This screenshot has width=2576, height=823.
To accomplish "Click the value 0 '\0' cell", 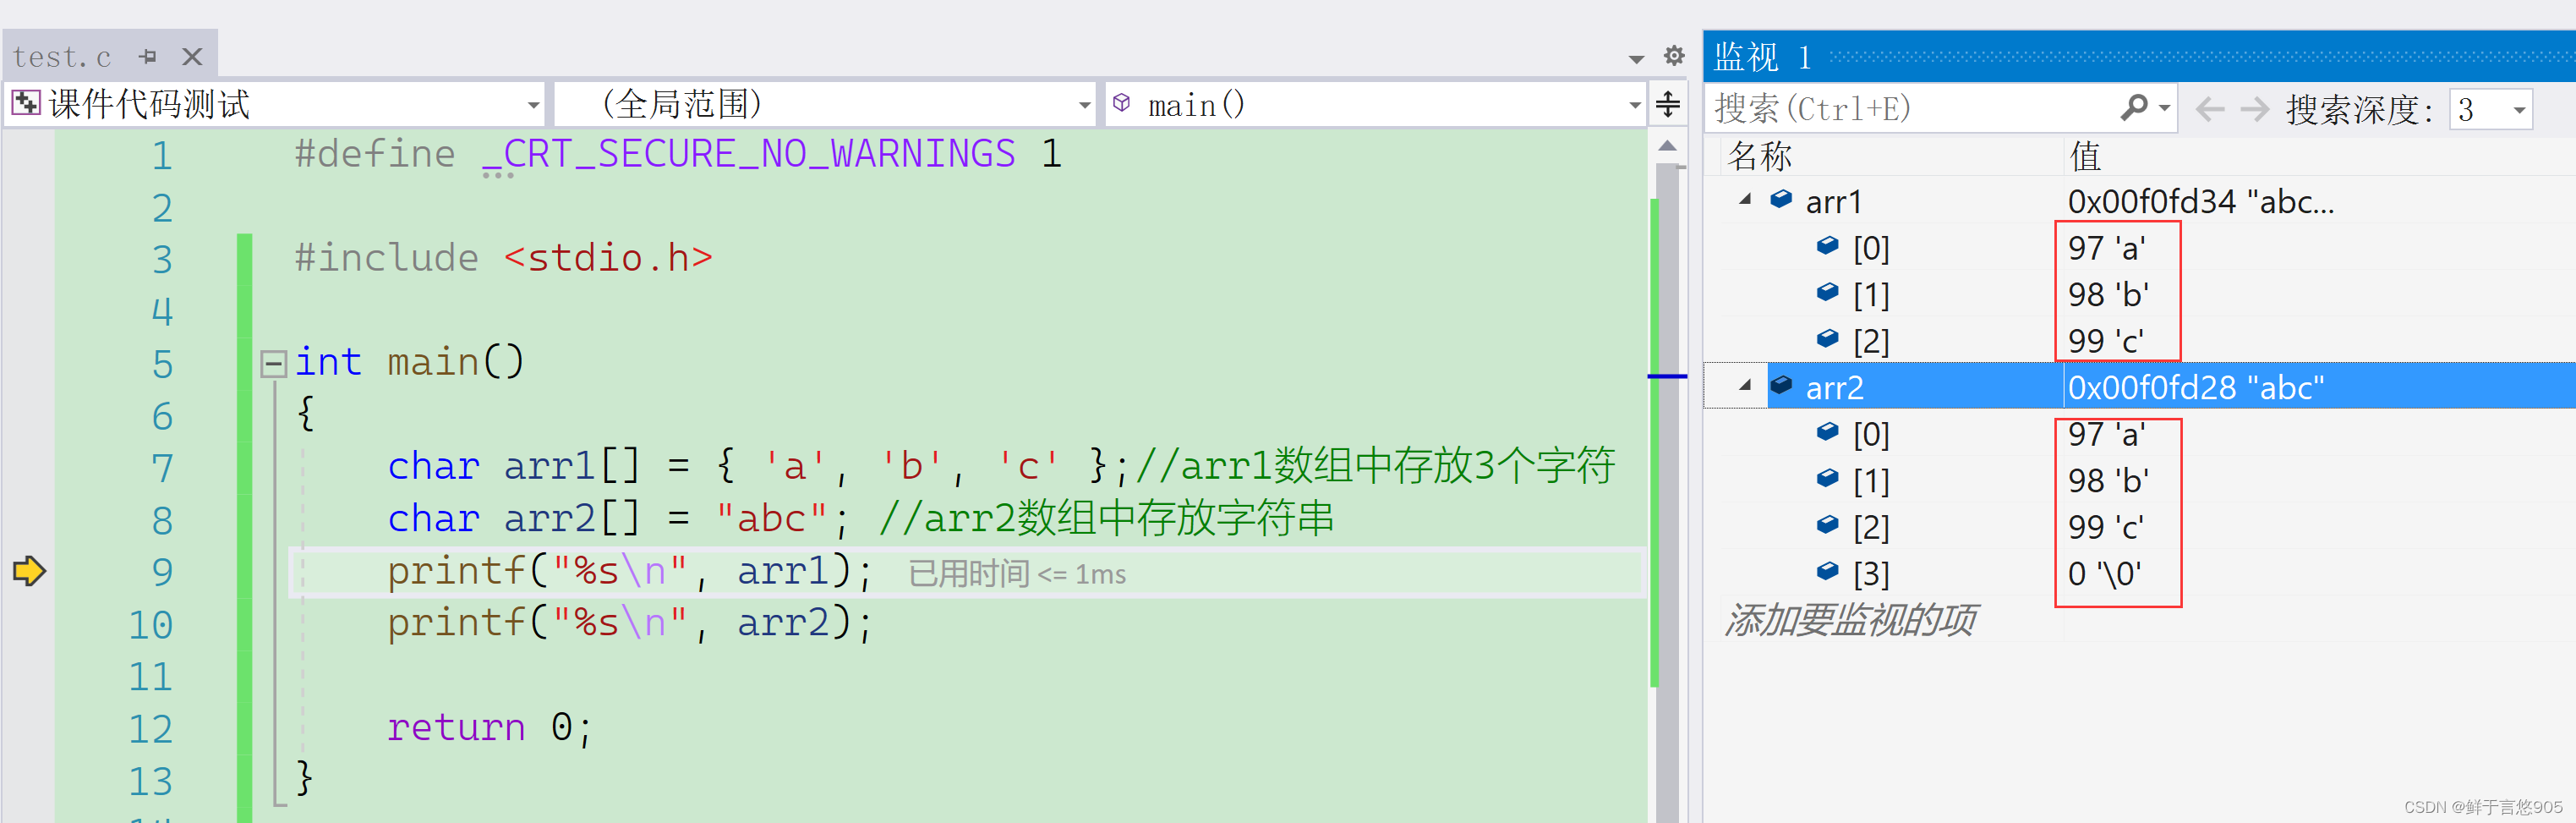I will tap(2105, 574).
